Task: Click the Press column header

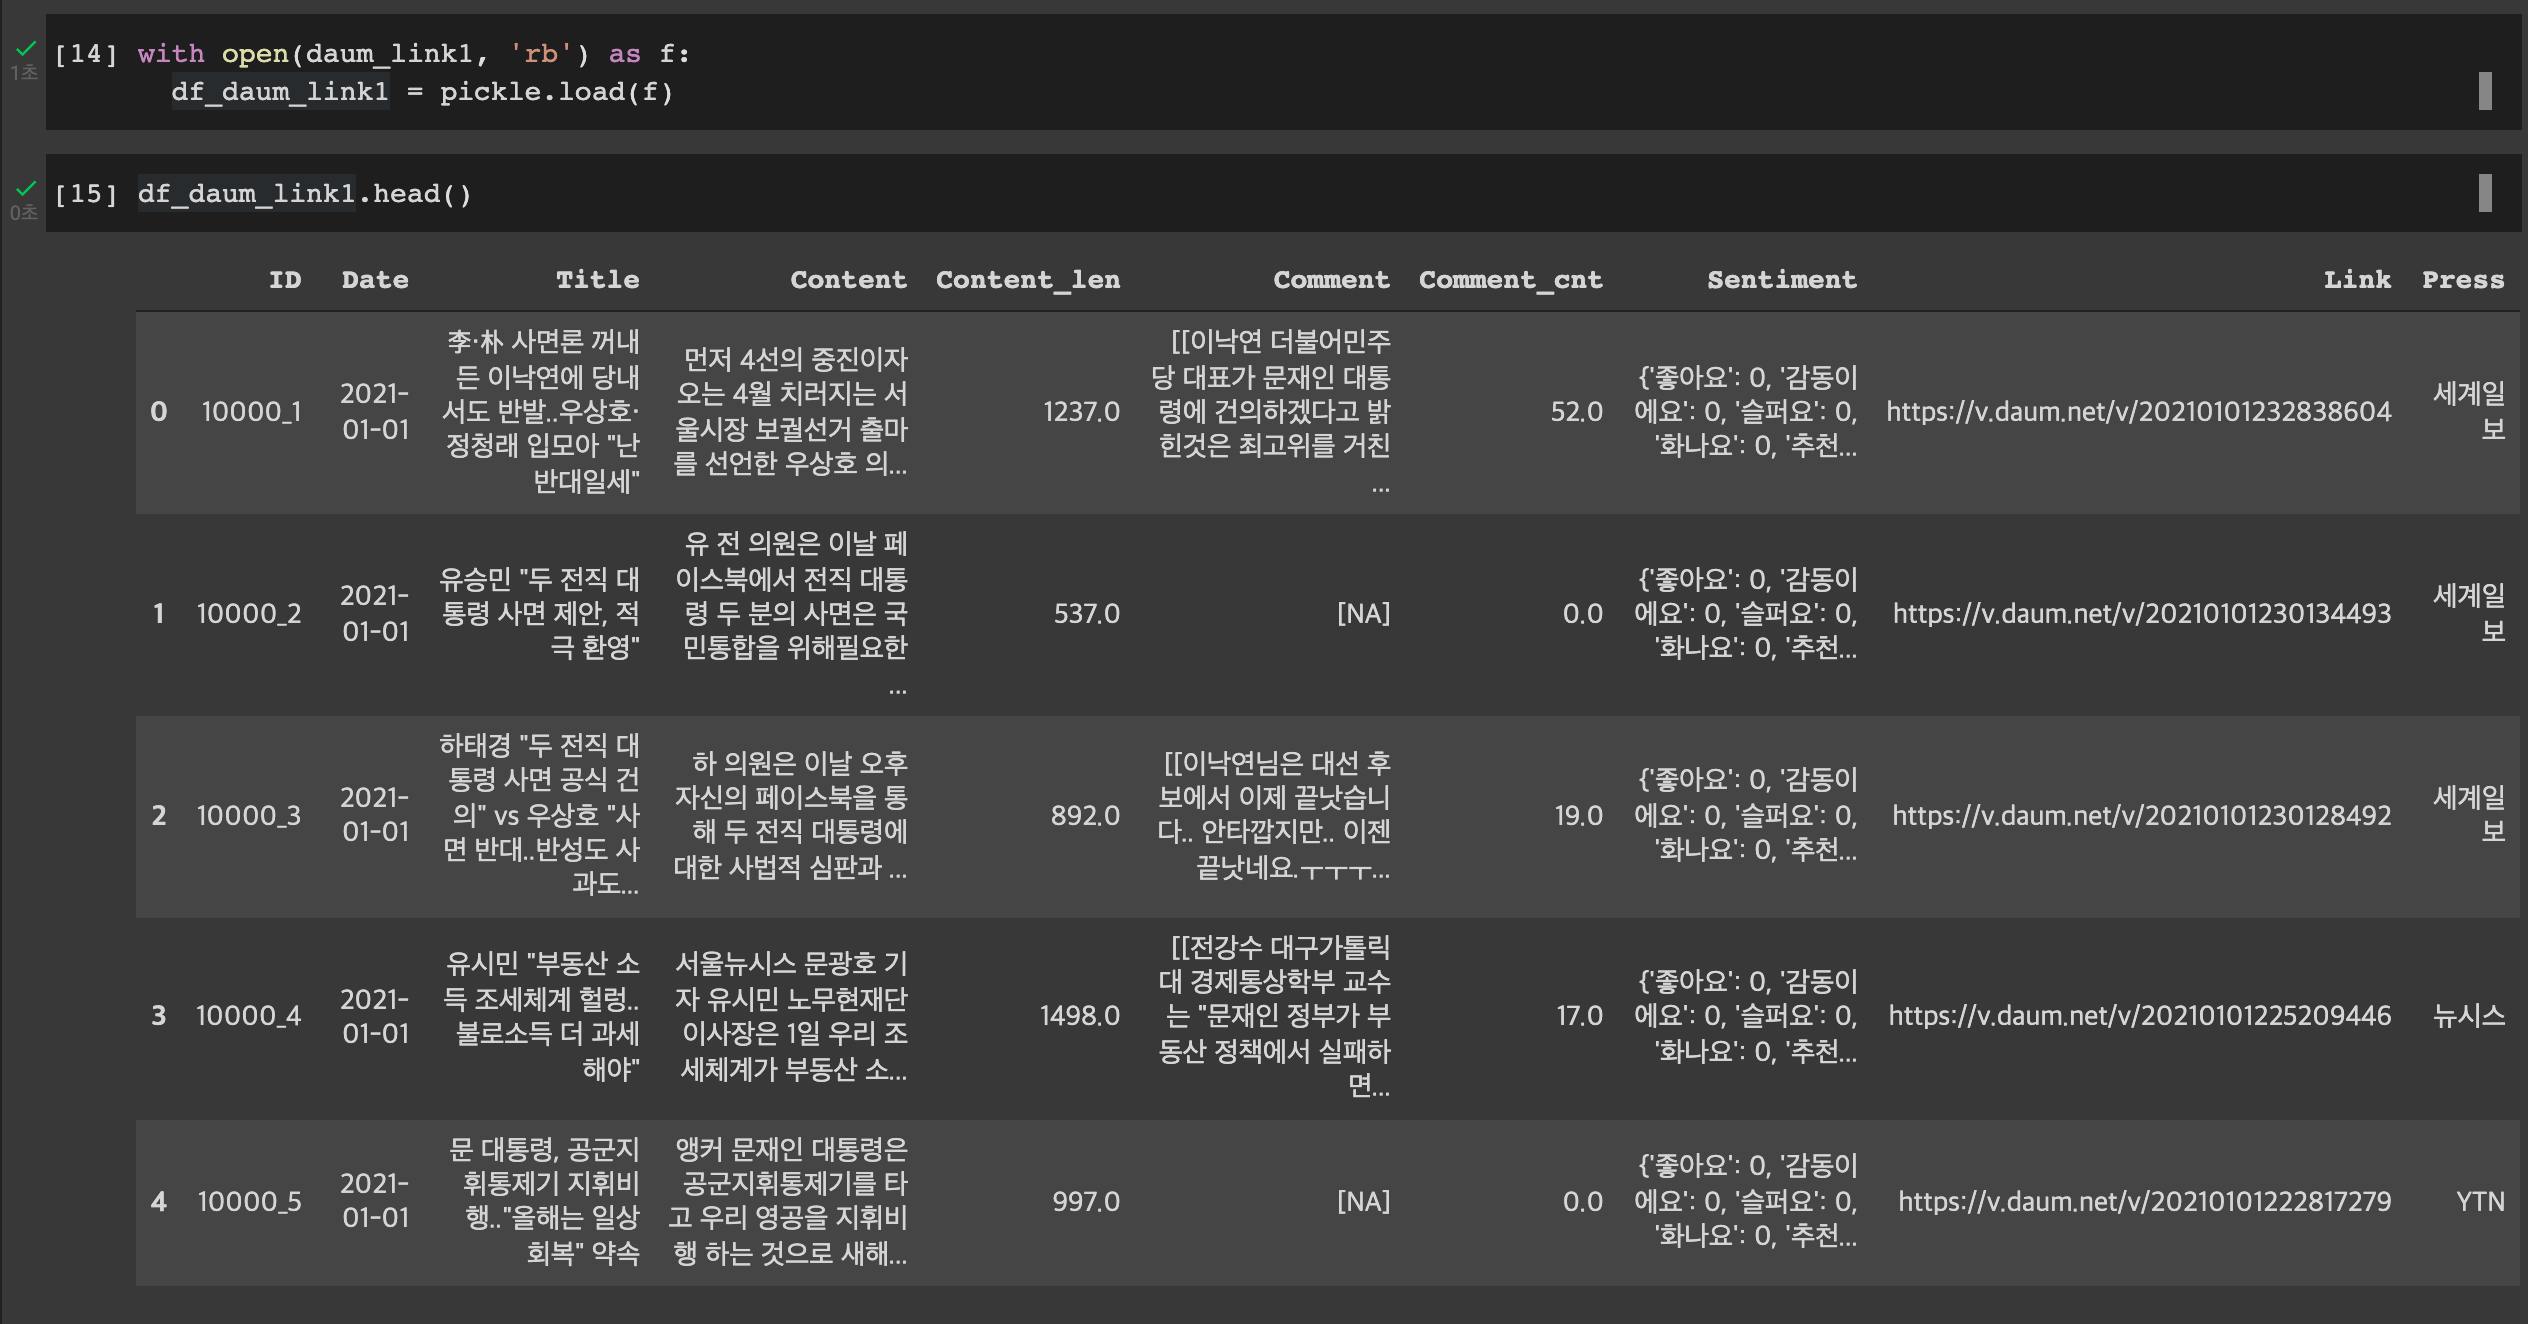Action: (x=2462, y=280)
